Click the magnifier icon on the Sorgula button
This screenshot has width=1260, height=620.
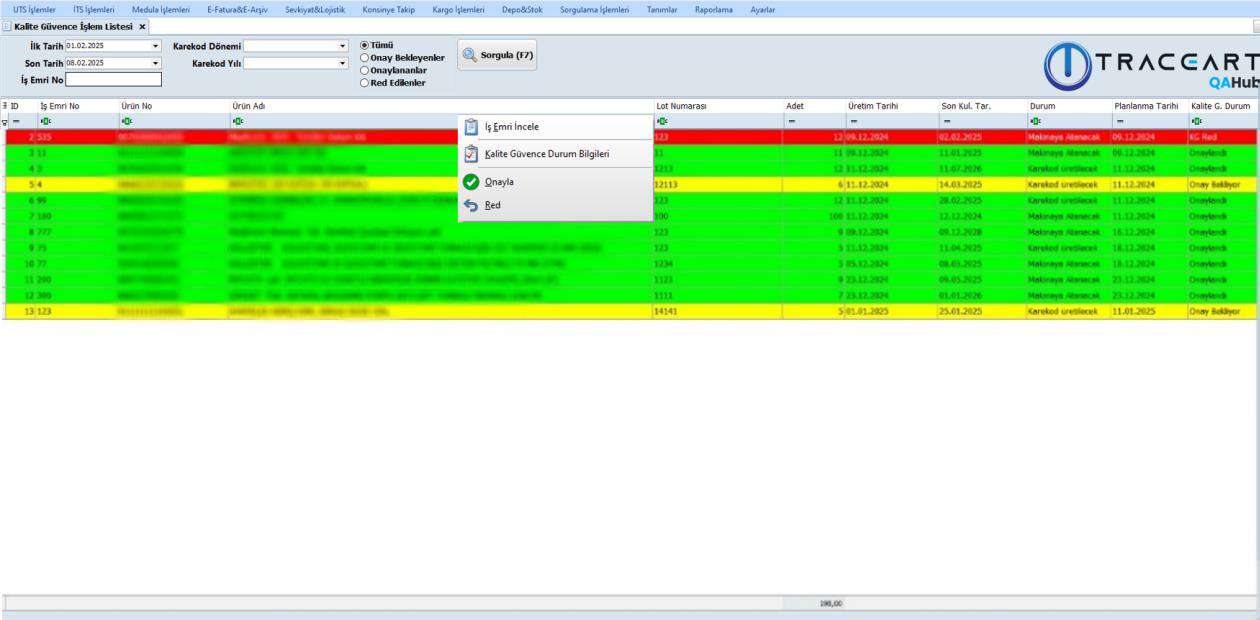click(x=469, y=55)
